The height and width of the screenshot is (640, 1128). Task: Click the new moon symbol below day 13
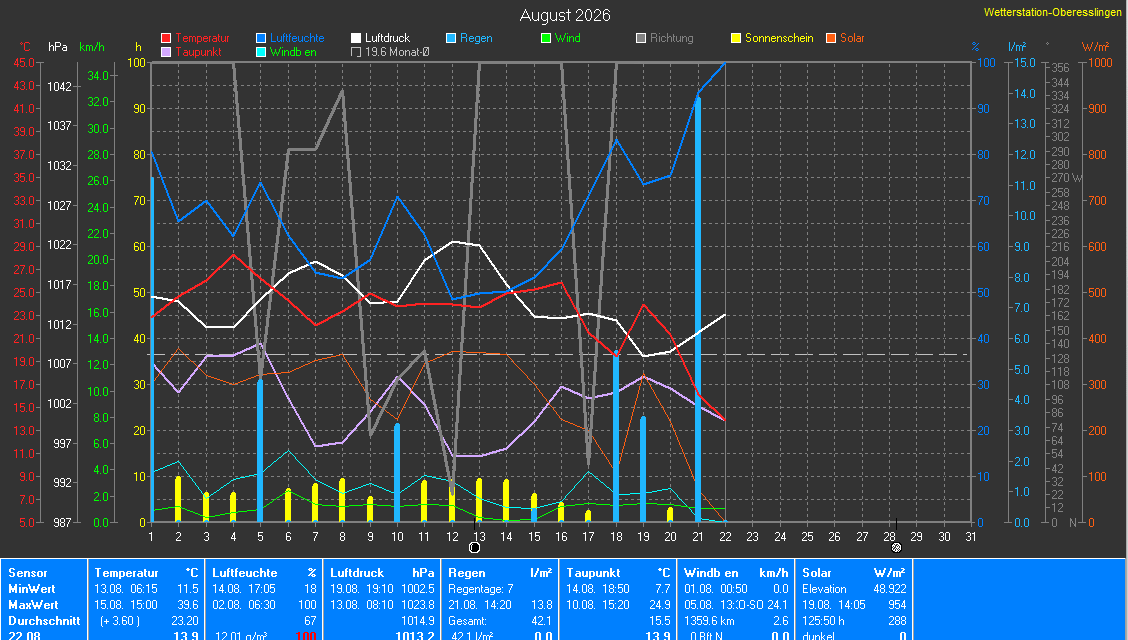[474, 548]
